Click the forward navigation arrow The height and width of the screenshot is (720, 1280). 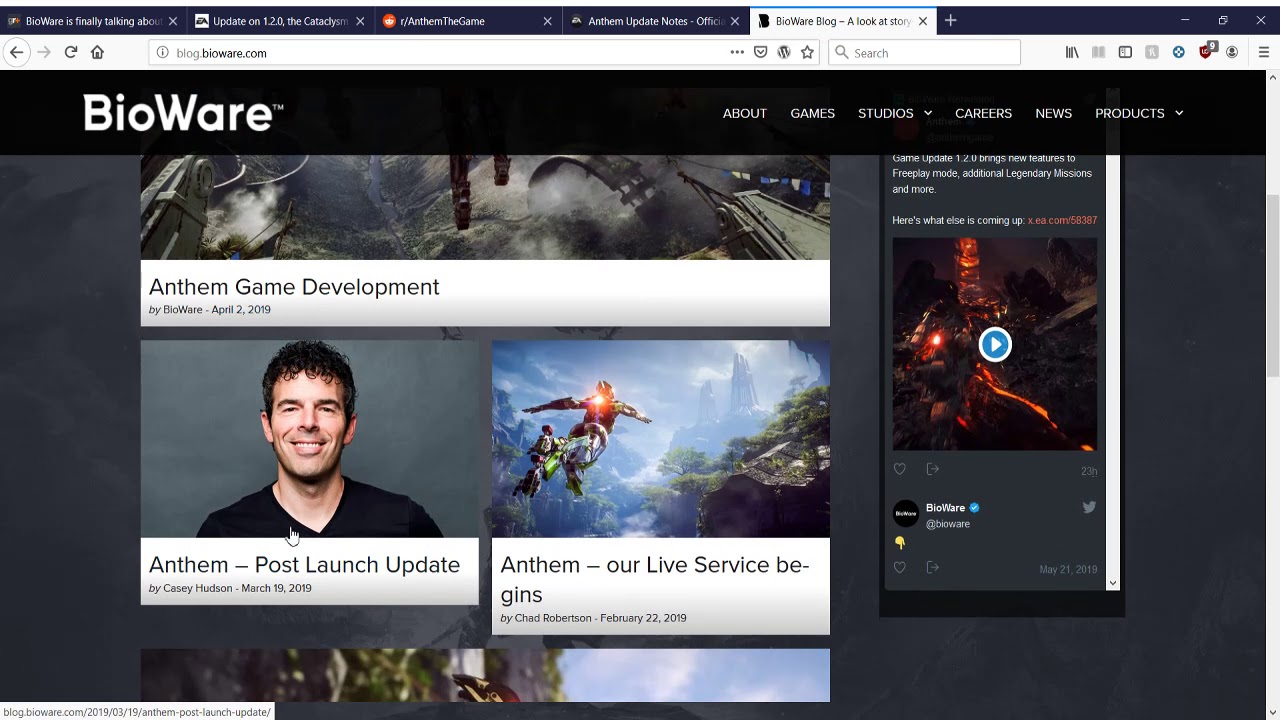click(x=43, y=52)
